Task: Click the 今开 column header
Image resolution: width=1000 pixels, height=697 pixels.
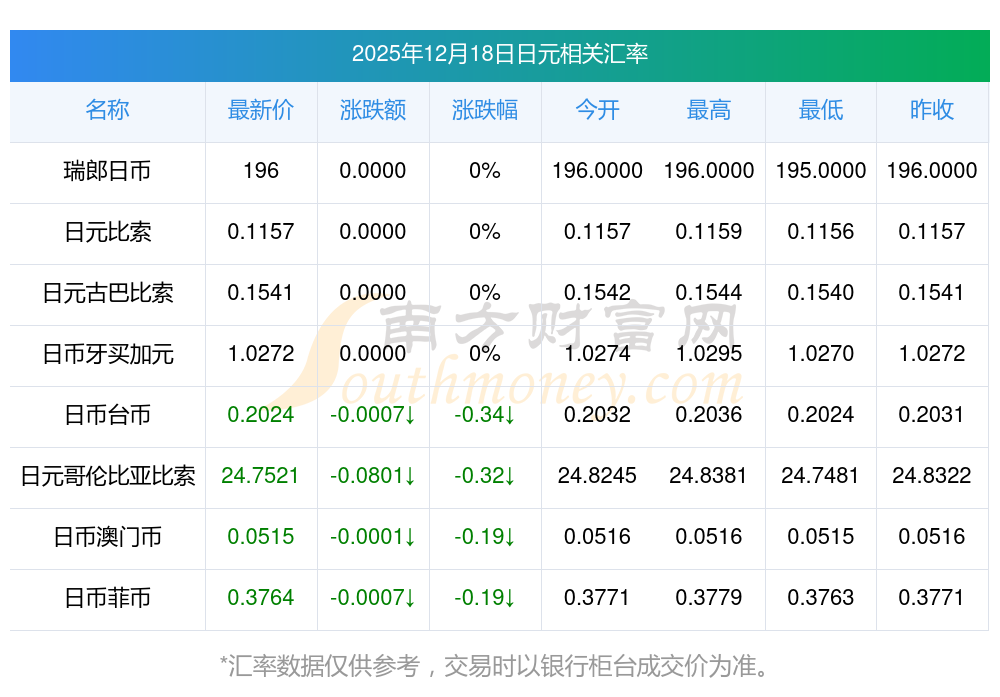Action: click(x=597, y=110)
